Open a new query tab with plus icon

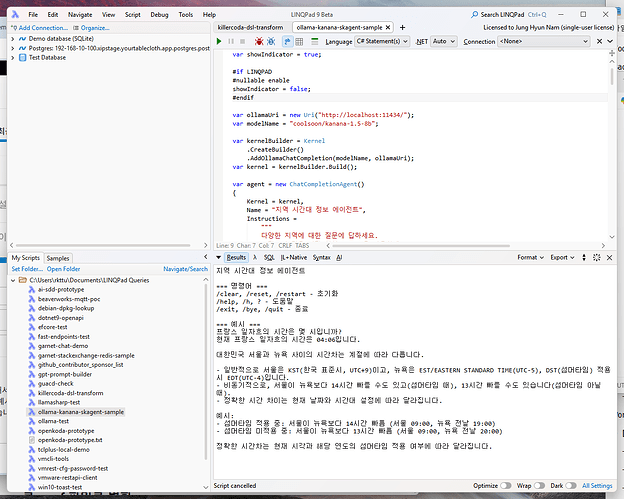[x=402, y=27]
